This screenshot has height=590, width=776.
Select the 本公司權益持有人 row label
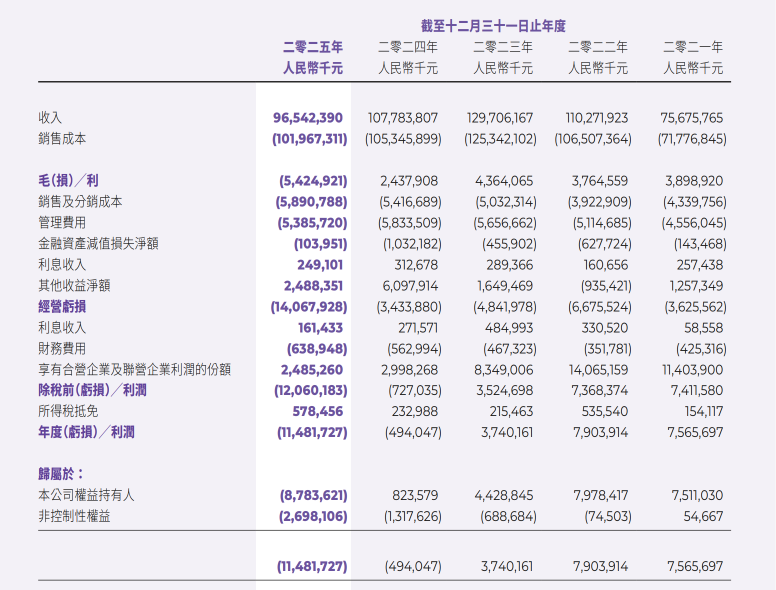pyautogui.click(x=86, y=495)
